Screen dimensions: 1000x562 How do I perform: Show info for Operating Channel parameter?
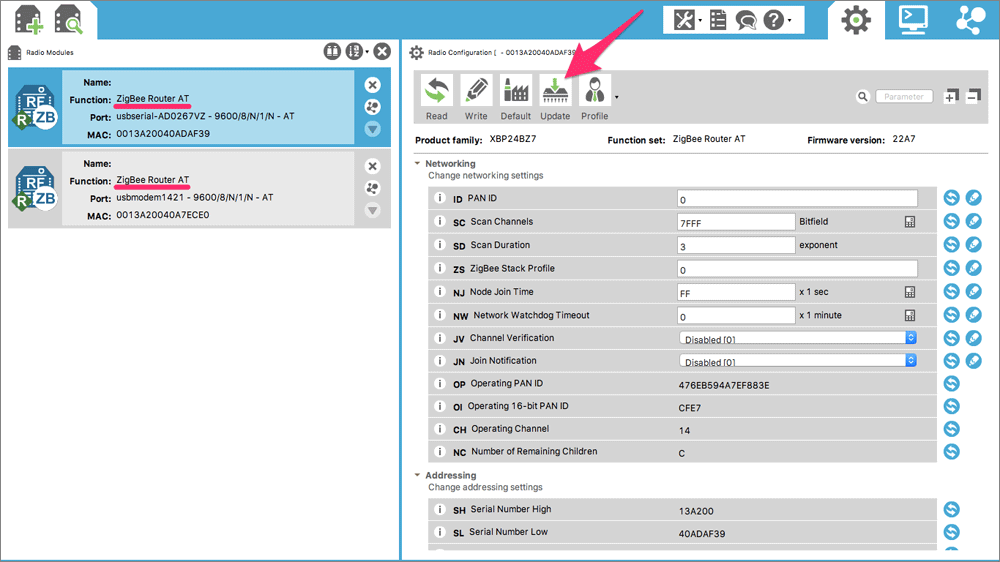coord(439,429)
